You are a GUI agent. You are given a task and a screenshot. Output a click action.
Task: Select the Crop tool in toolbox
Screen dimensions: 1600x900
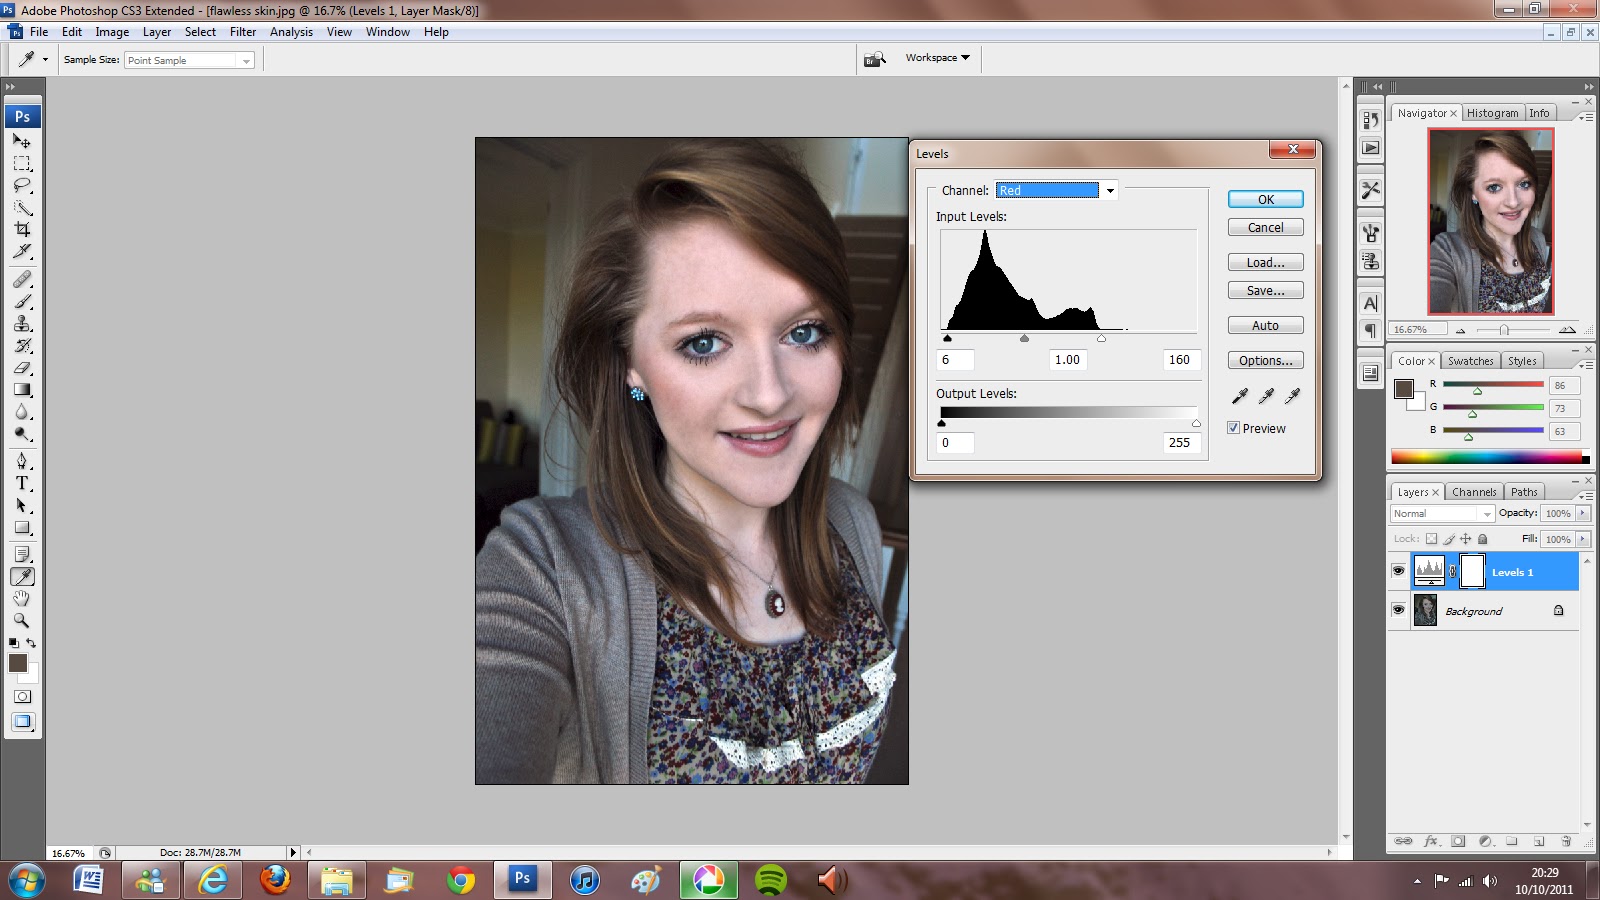click(x=22, y=229)
